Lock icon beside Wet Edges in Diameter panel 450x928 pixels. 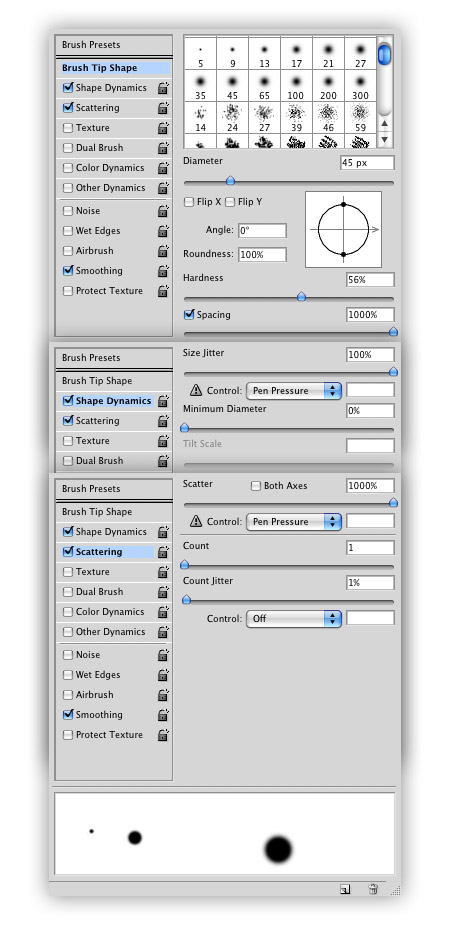(163, 231)
